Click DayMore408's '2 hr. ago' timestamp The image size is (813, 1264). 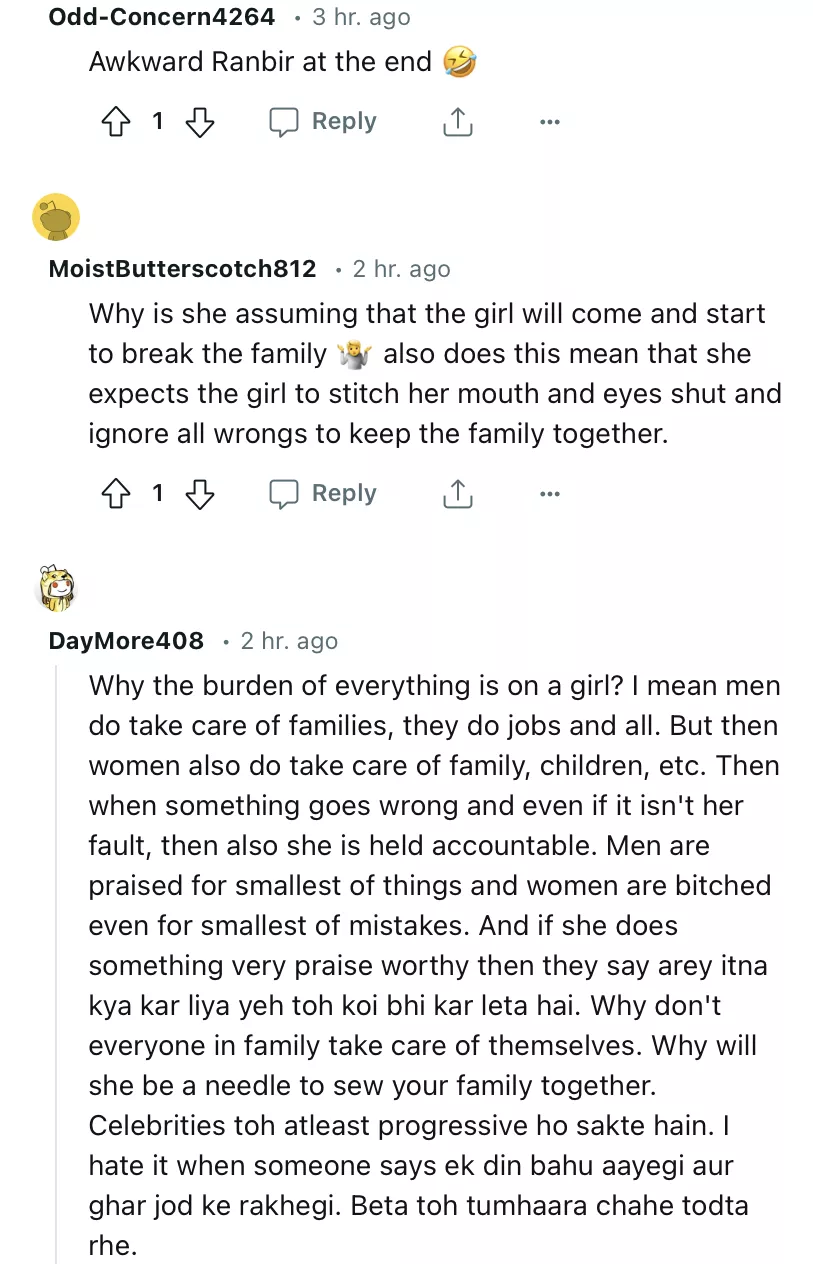pos(289,641)
